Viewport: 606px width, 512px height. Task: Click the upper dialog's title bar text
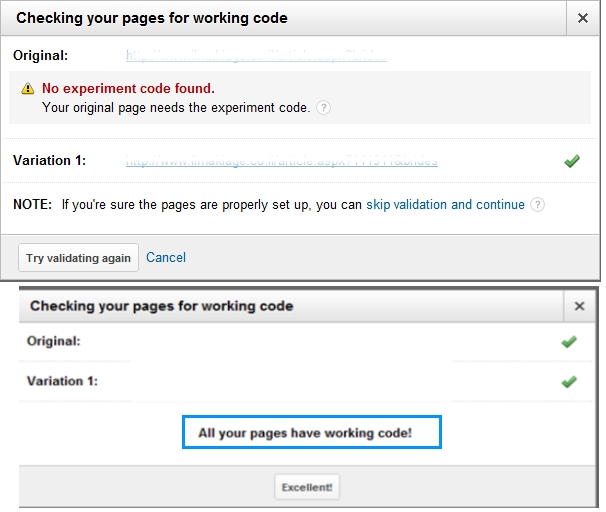click(x=152, y=18)
